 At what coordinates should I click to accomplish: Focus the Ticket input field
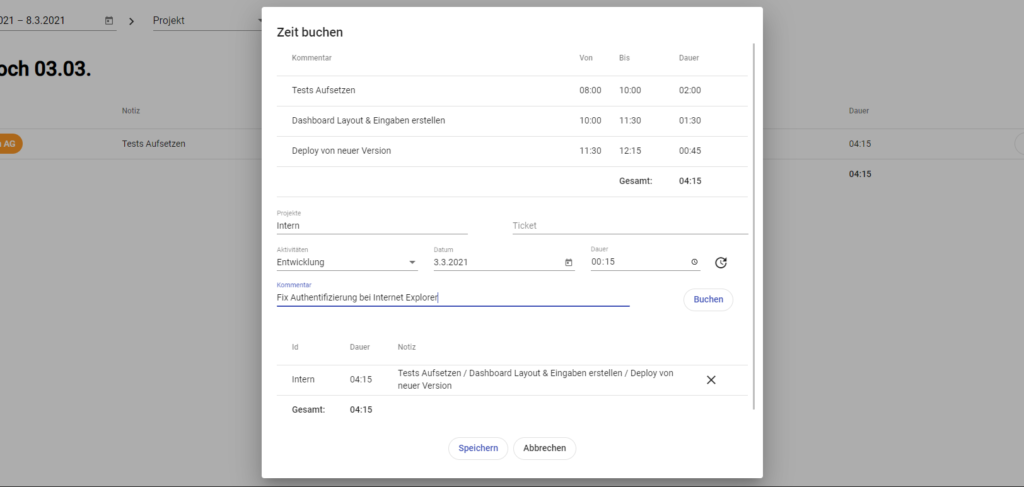click(x=629, y=226)
